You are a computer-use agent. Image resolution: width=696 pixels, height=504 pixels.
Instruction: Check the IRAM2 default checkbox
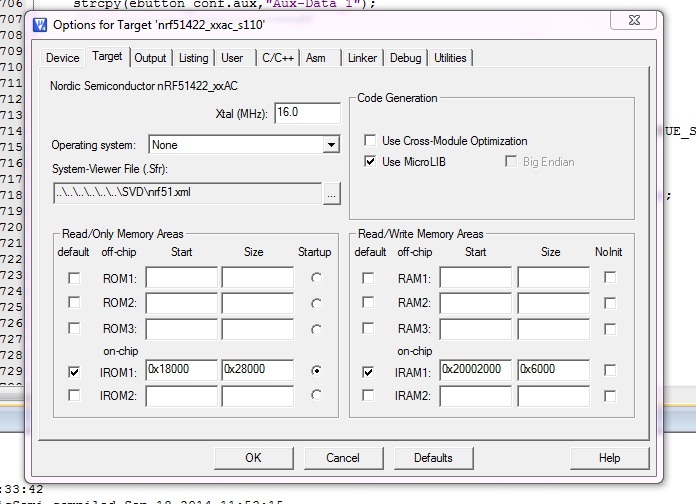tap(368, 395)
